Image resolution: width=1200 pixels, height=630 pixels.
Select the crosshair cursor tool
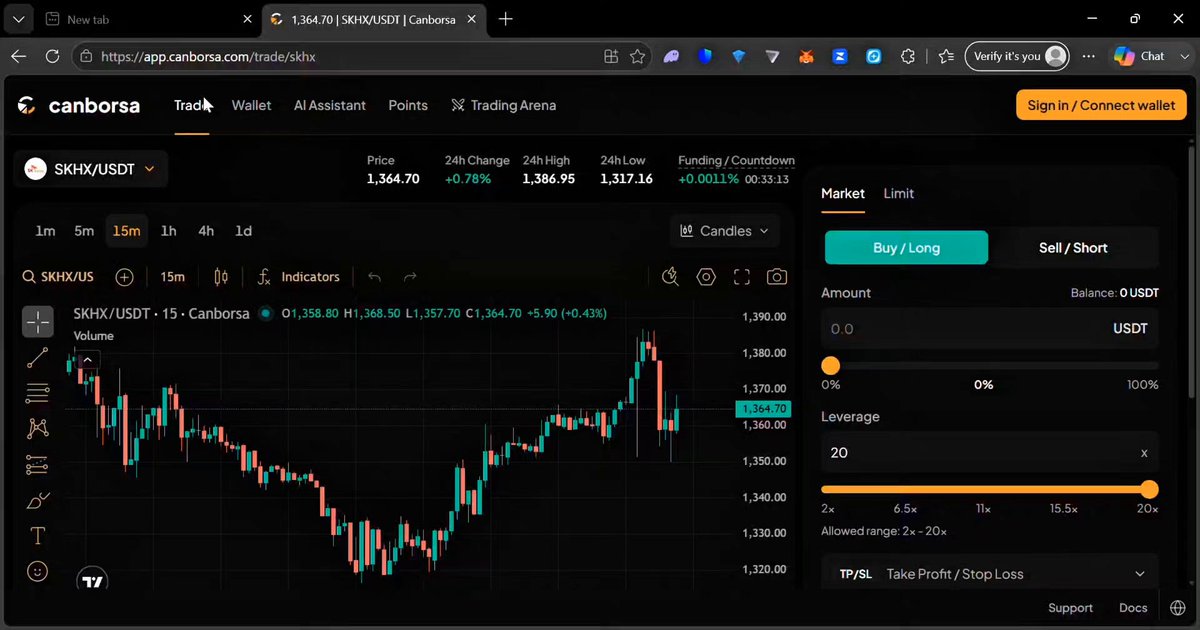pyautogui.click(x=38, y=321)
